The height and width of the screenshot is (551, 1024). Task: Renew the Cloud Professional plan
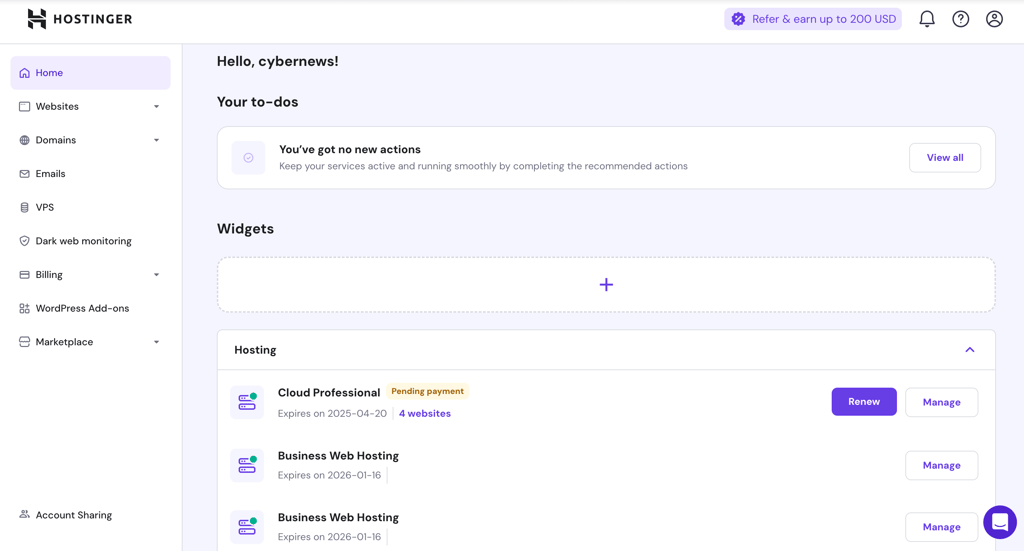(863, 401)
